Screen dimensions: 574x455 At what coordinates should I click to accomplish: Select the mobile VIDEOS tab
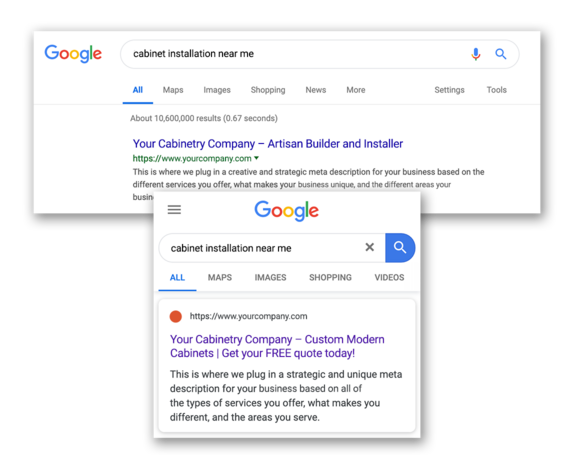(x=390, y=277)
